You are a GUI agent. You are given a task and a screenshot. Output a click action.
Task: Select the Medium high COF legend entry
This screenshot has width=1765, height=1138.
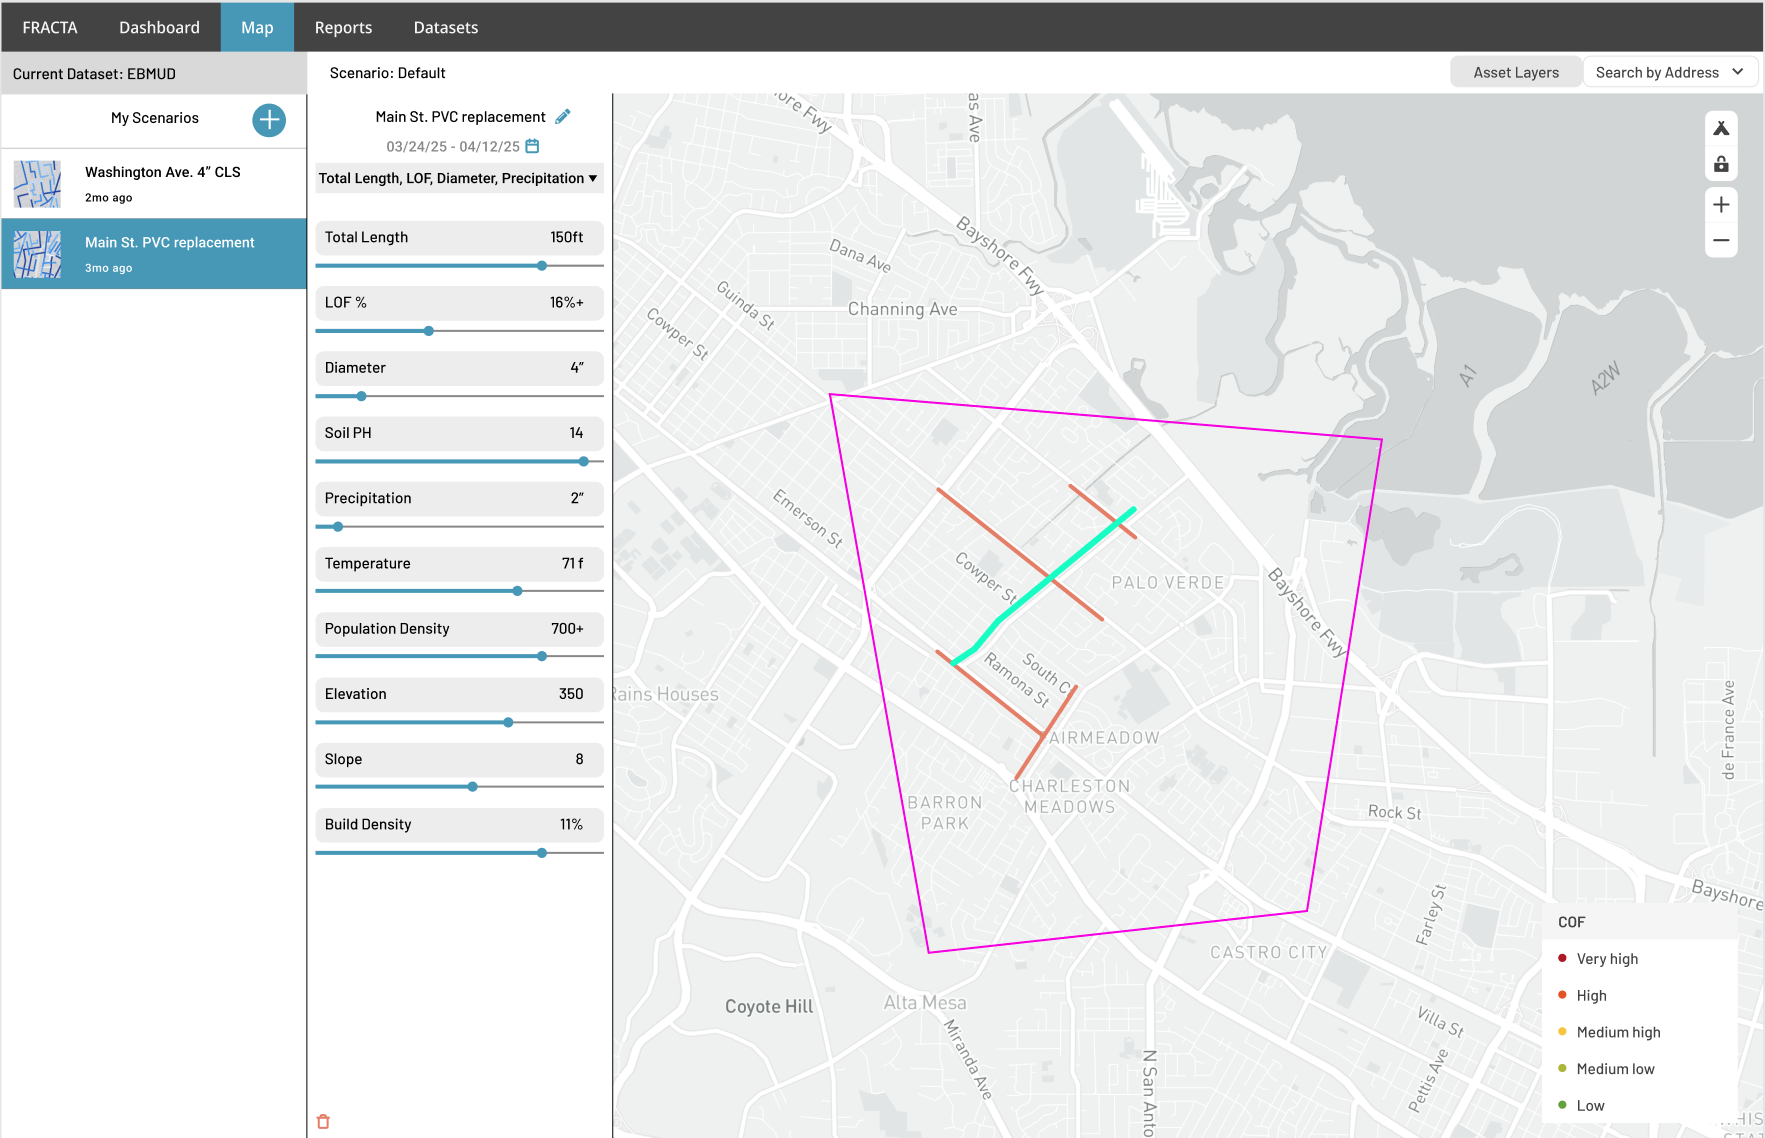(1609, 1032)
